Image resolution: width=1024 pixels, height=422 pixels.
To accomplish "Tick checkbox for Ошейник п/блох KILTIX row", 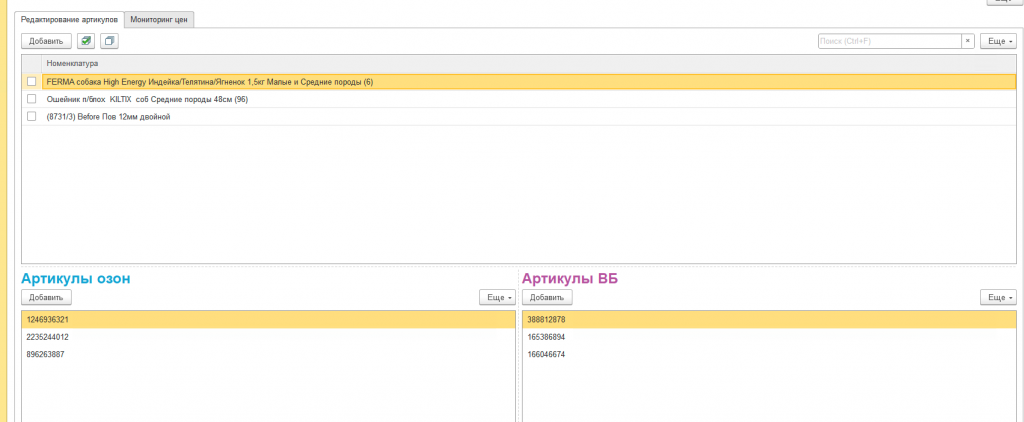I will pyautogui.click(x=31, y=99).
